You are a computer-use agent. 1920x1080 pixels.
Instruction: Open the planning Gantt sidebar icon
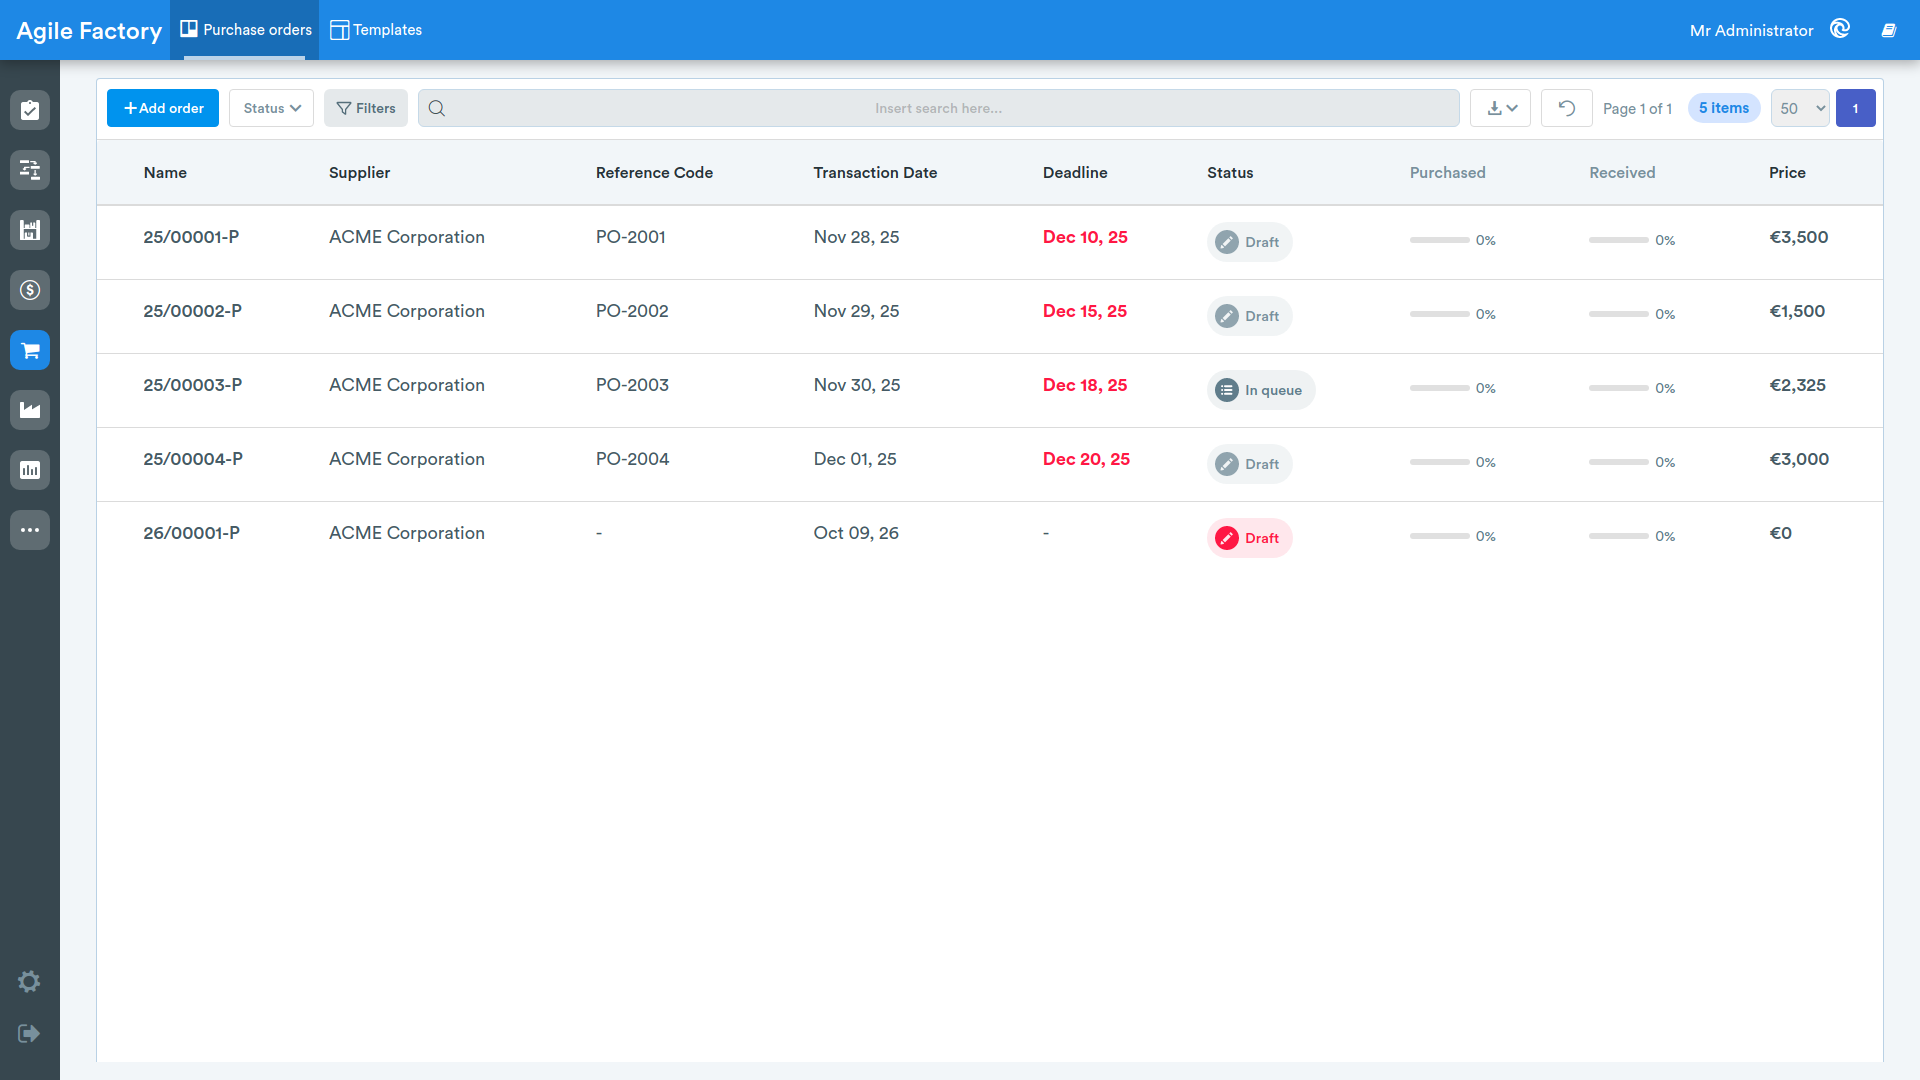(30, 170)
